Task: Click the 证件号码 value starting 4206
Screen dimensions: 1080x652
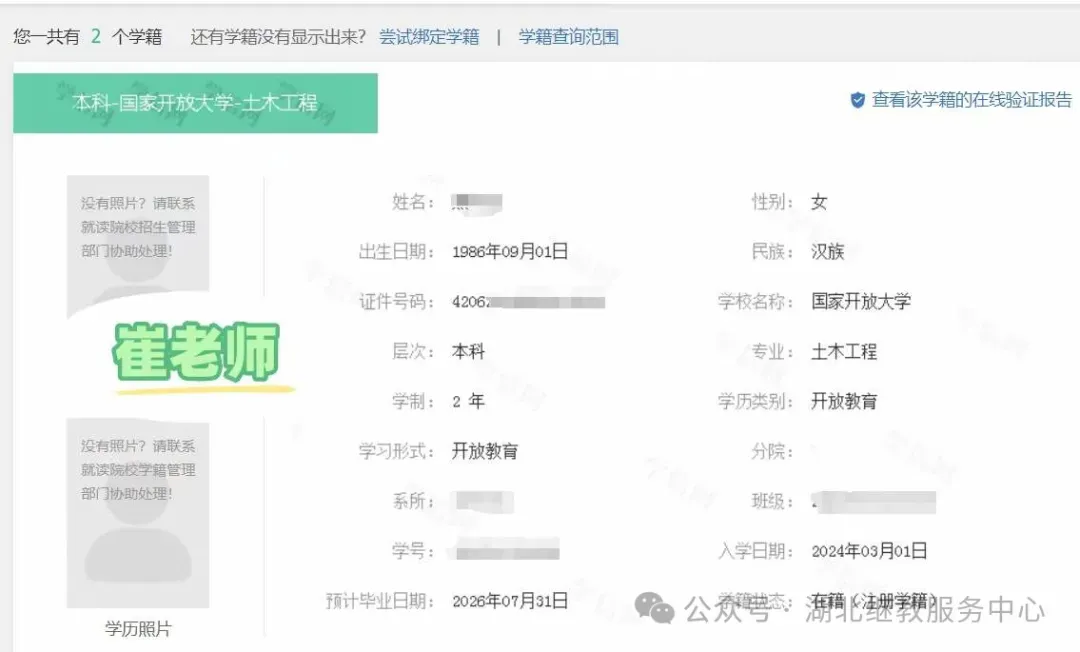Action: tap(528, 302)
